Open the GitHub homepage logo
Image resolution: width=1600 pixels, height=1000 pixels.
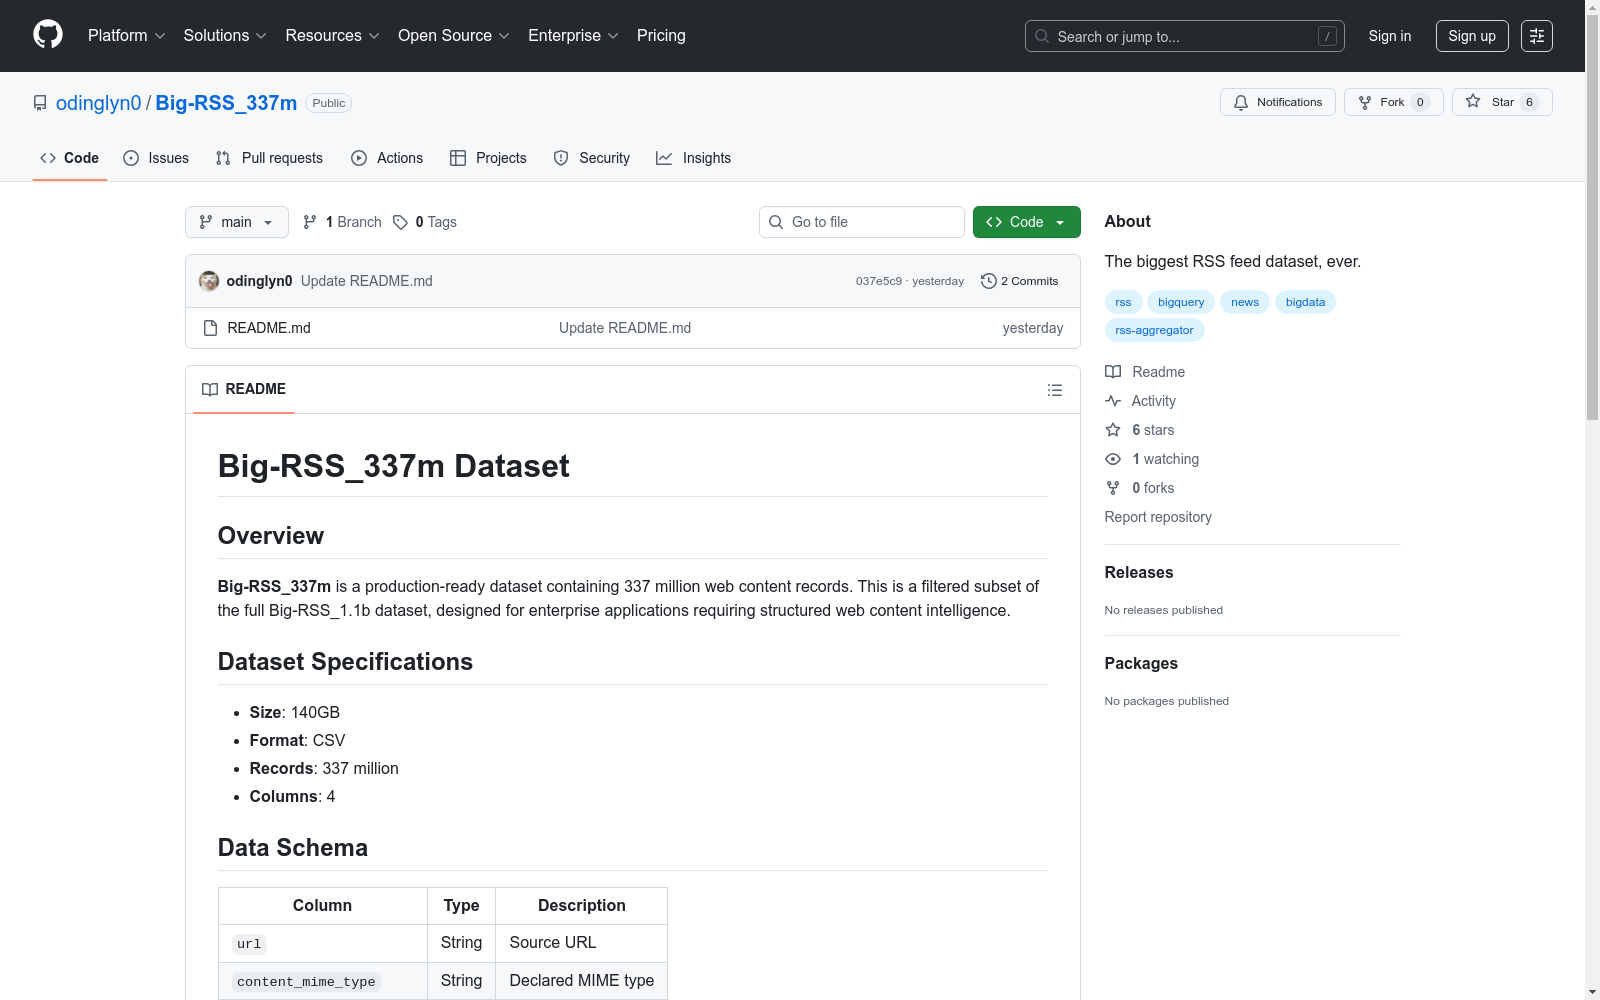(48, 35)
